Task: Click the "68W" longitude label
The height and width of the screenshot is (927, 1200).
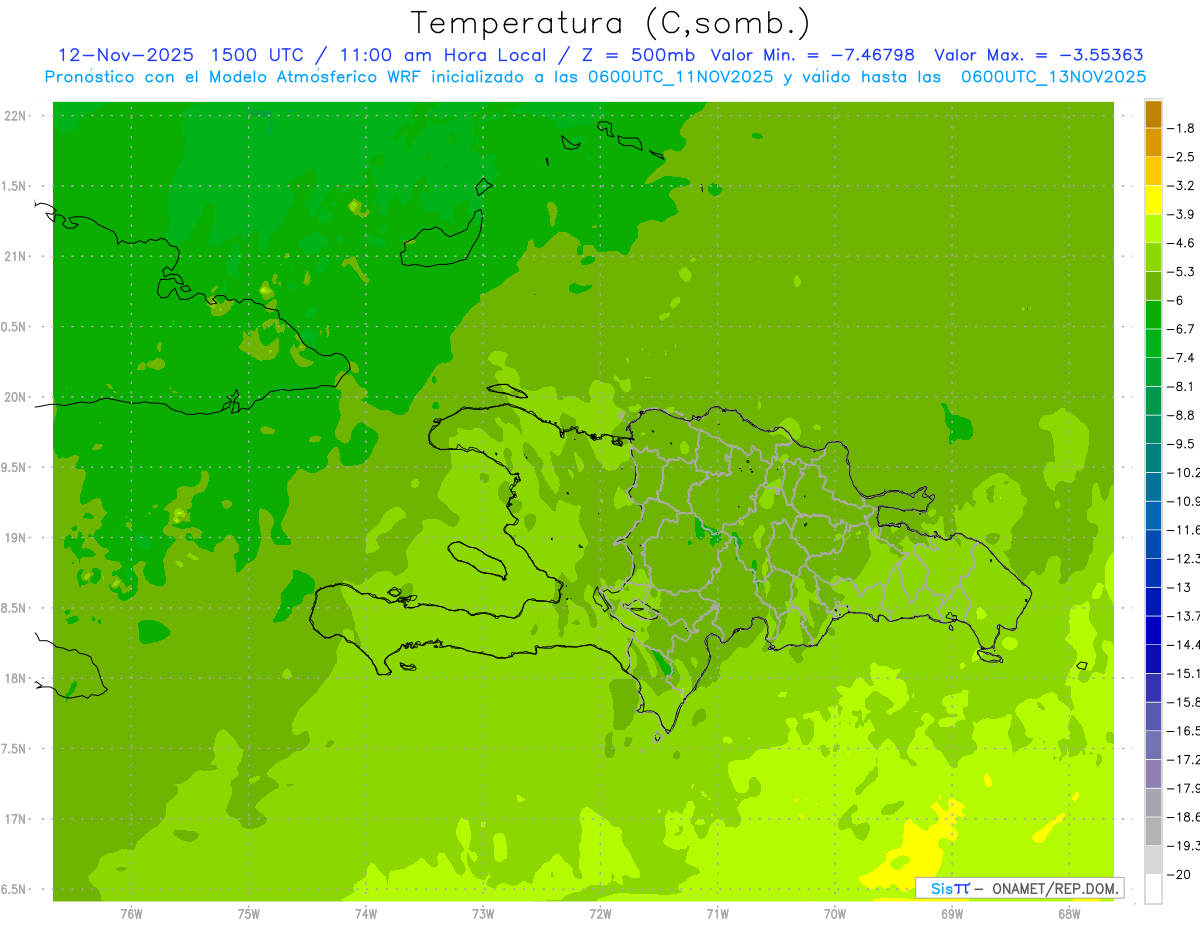Action: [1068, 913]
